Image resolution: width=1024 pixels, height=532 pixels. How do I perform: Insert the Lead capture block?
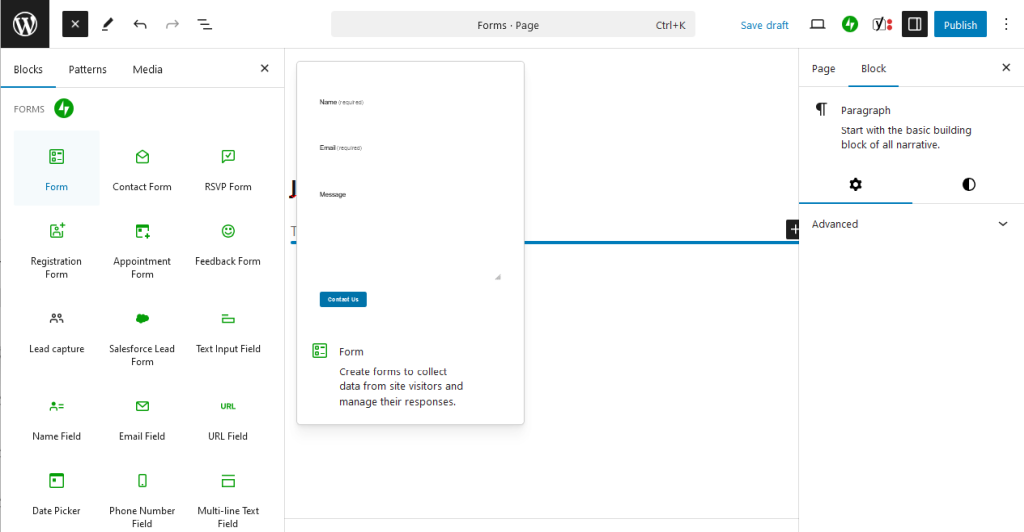pyautogui.click(x=57, y=337)
